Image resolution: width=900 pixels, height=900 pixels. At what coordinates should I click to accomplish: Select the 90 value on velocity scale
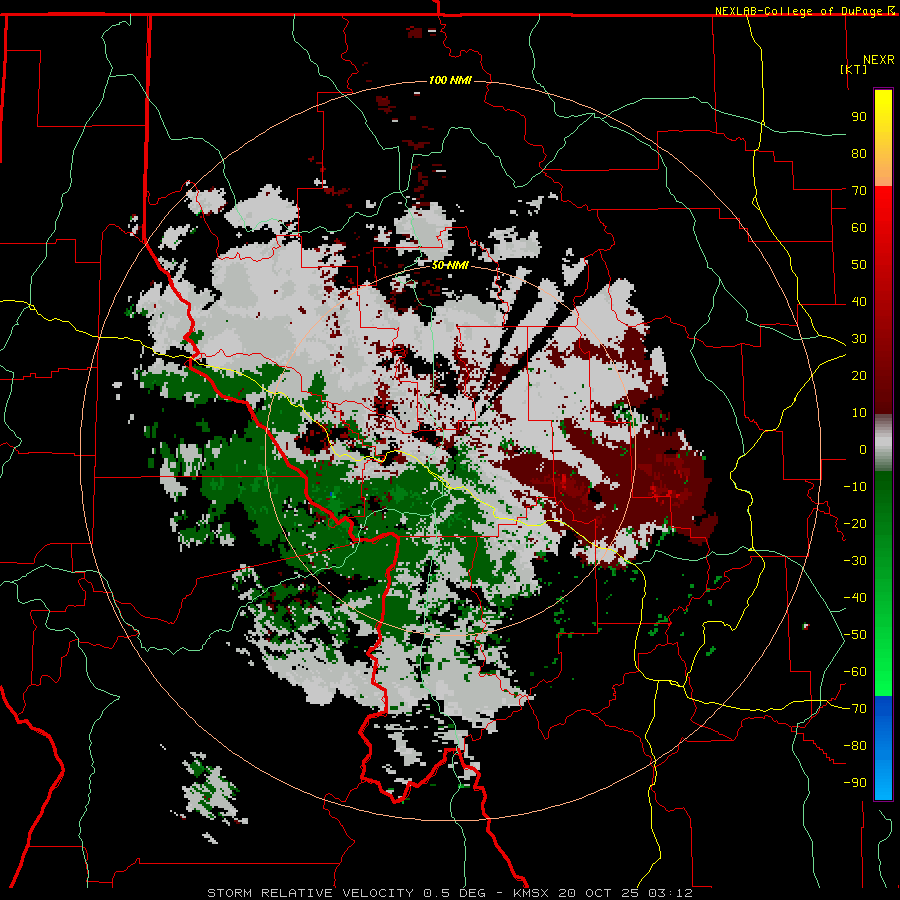tap(859, 117)
